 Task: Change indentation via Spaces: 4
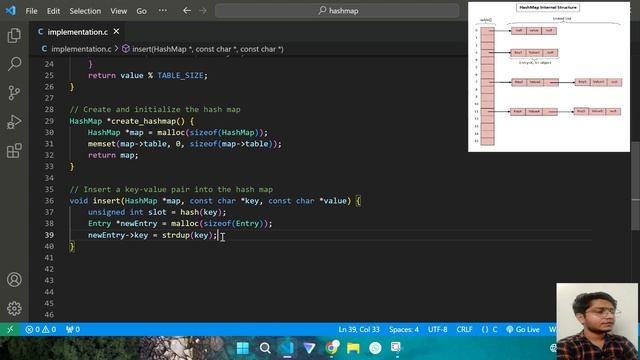[x=404, y=329]
